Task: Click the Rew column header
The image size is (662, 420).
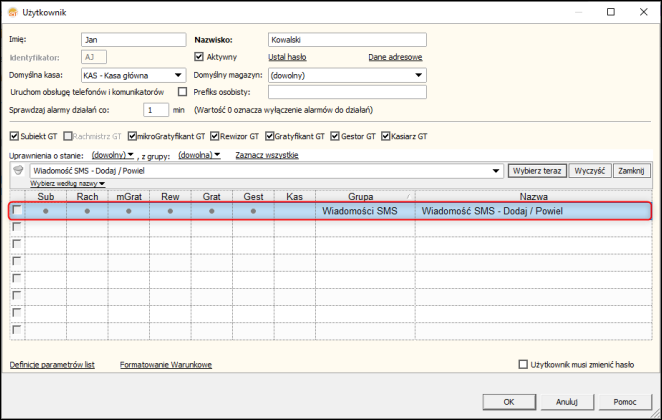Action: click(170, 196)
